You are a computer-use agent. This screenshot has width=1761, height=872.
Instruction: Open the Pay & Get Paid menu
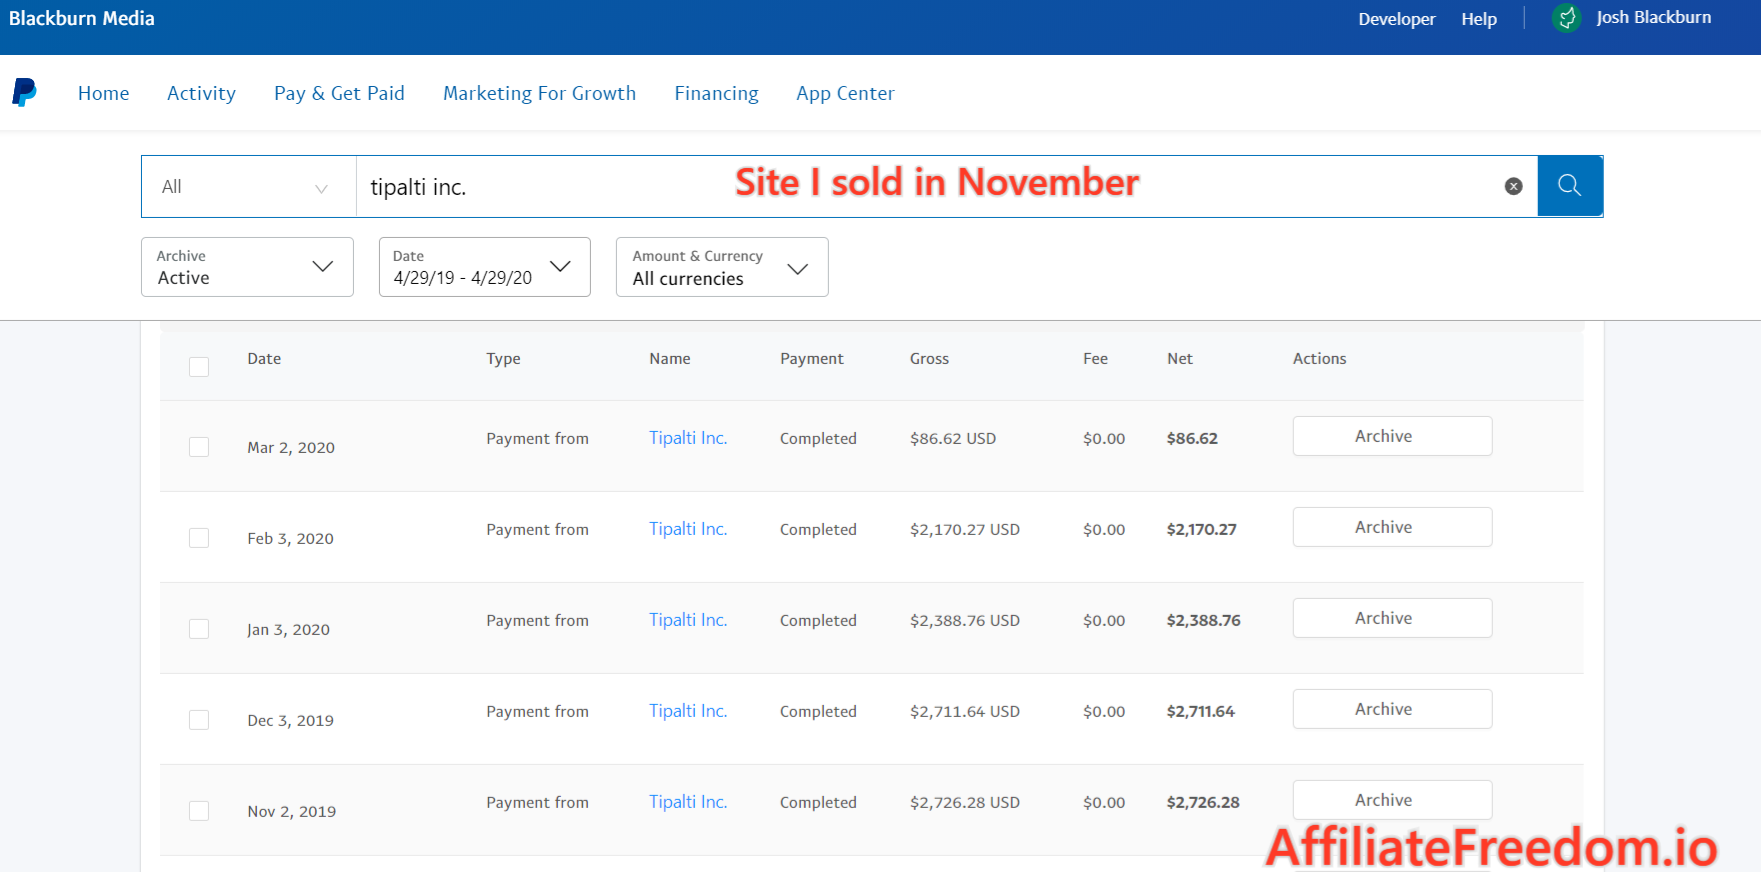pos(339,93)
